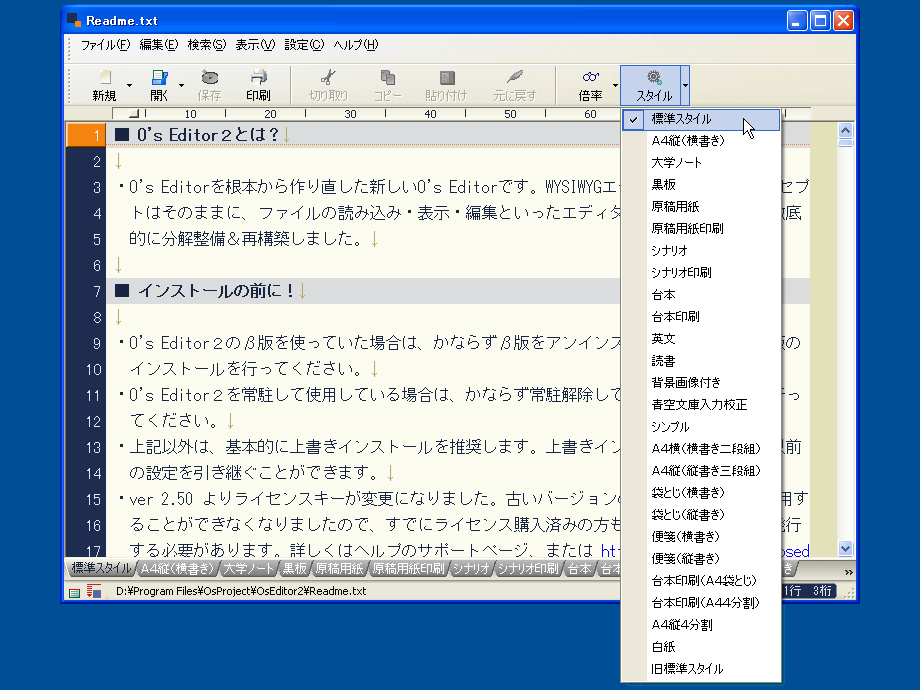Click the 保存 (Save) toolbar icon
This screenshot has height=690, width=920.
coord(209,77)
